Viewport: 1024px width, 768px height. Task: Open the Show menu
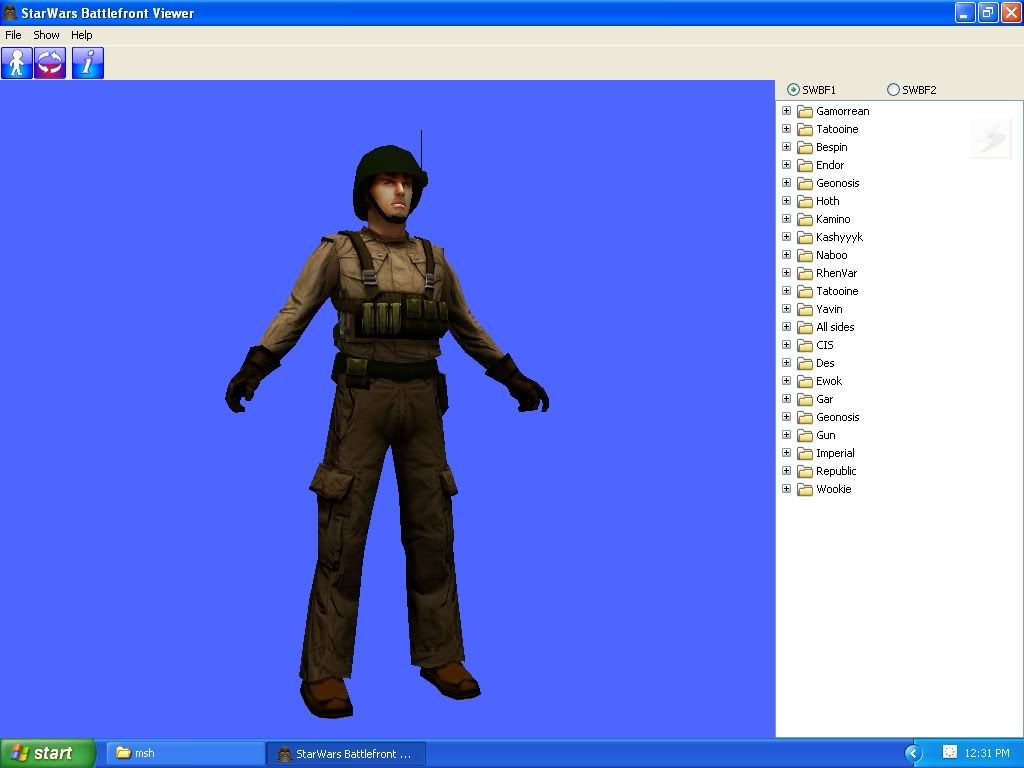pyautogui.click(x=46, y=35)
